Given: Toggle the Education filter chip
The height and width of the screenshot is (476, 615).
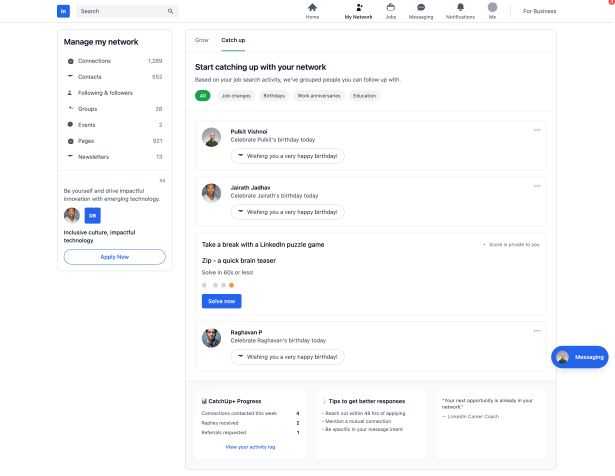Looking at the screenshot, I should [364, 96].
